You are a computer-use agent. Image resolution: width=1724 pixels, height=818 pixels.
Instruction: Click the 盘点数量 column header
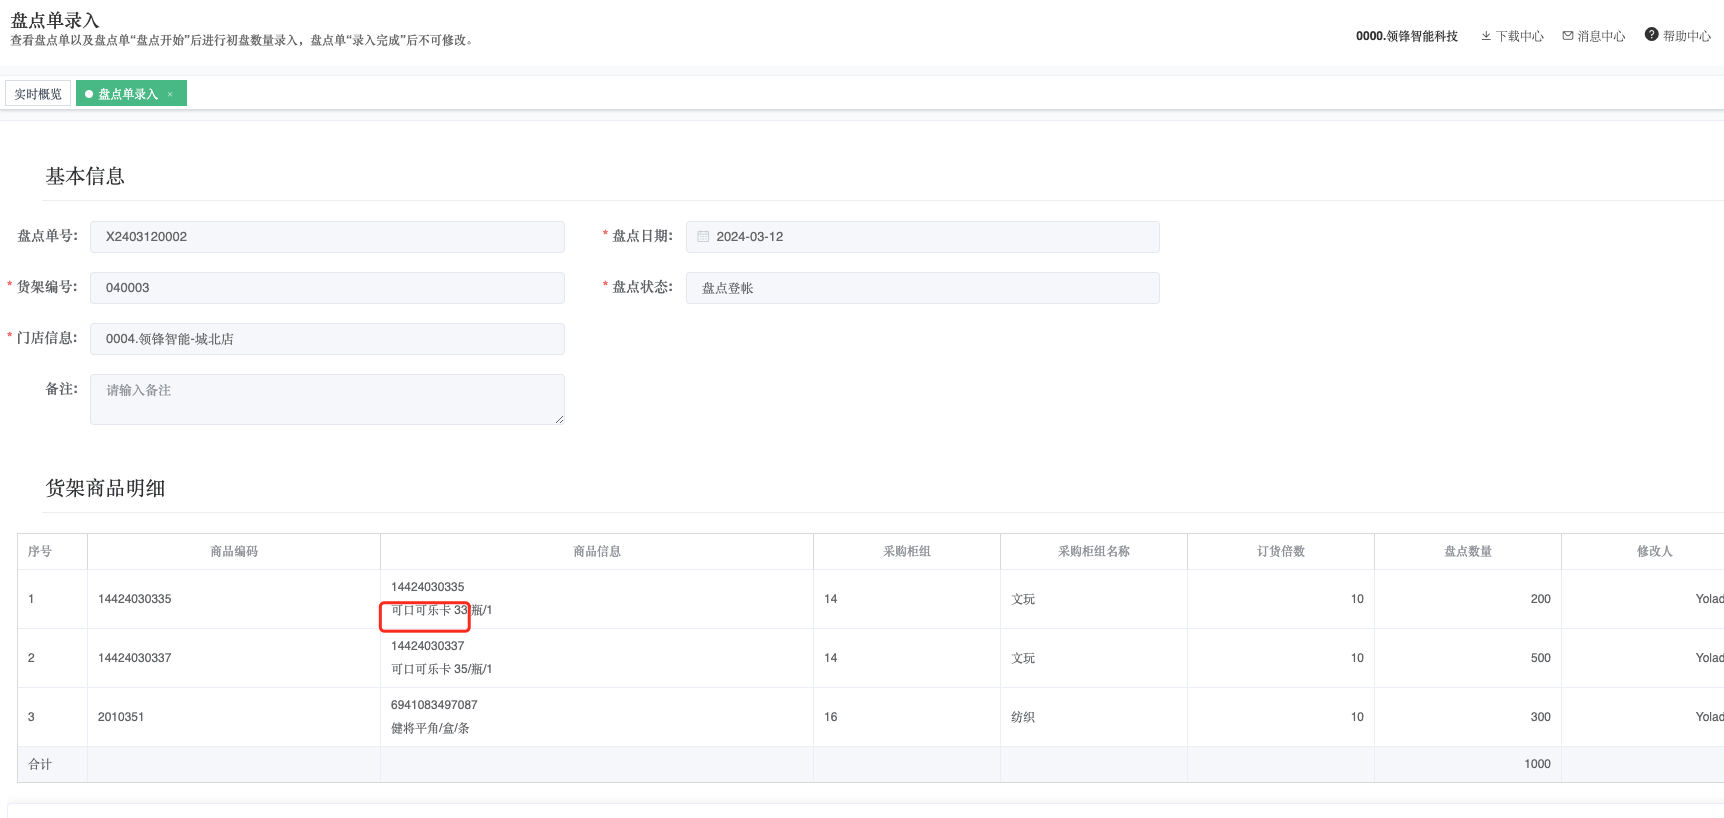pos(1468,551)
